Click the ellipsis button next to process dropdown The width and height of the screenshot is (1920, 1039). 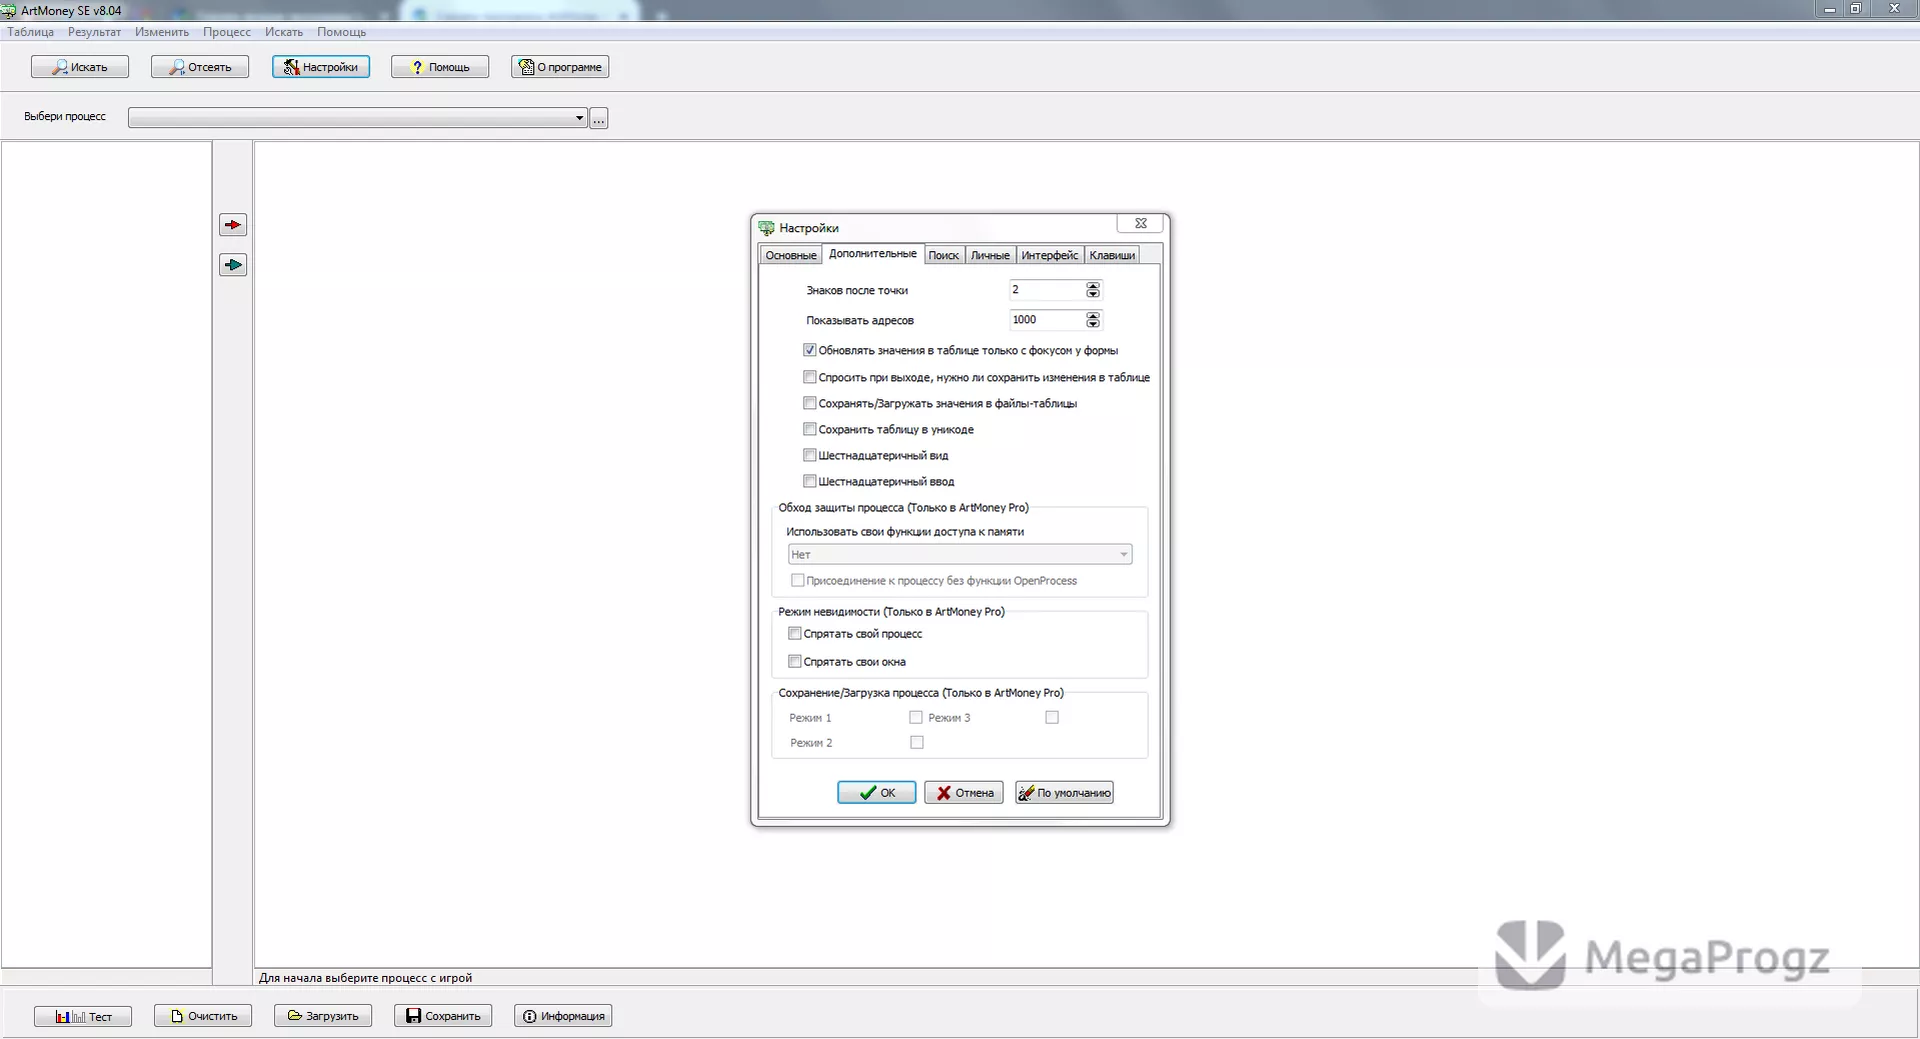[x=599, y=119]
